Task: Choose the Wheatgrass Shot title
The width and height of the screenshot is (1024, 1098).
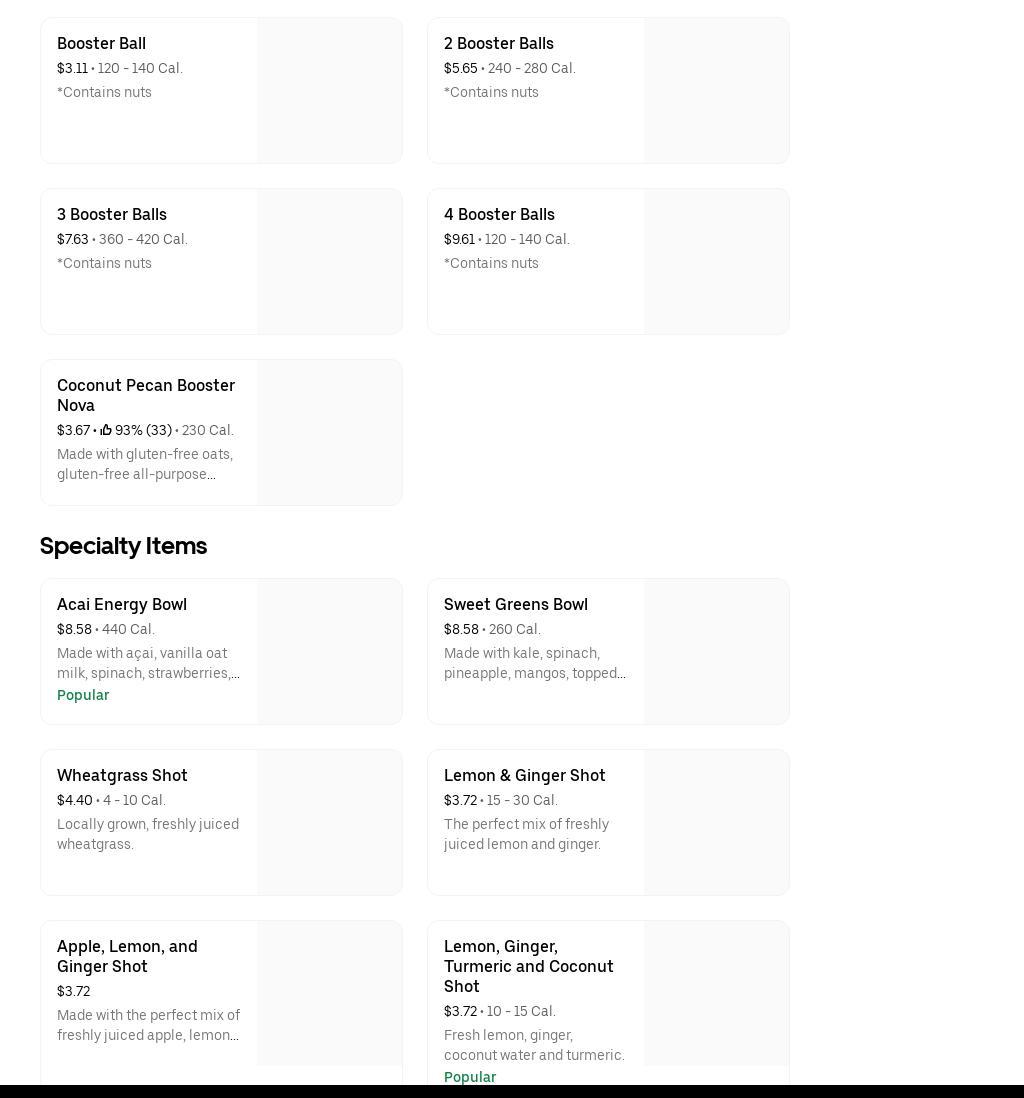Action: pos(122,775)
